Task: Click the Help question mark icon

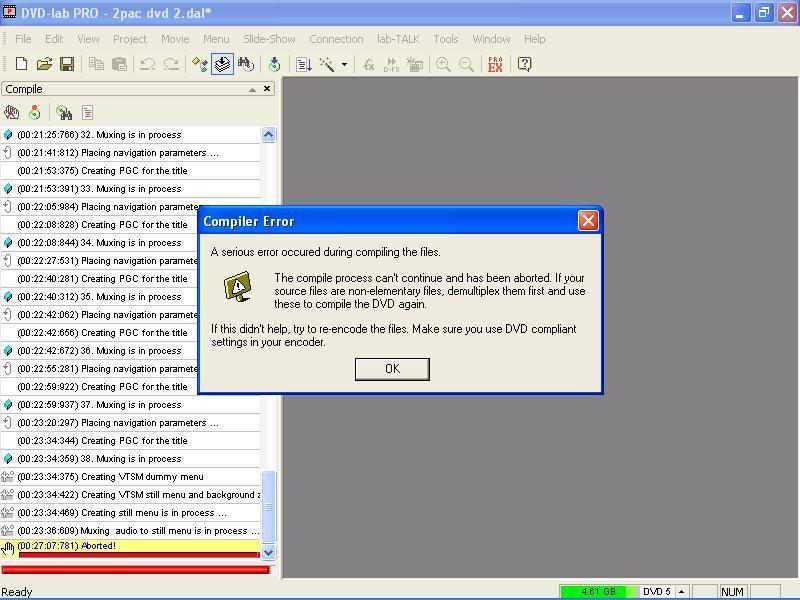Action: point(524,64)
